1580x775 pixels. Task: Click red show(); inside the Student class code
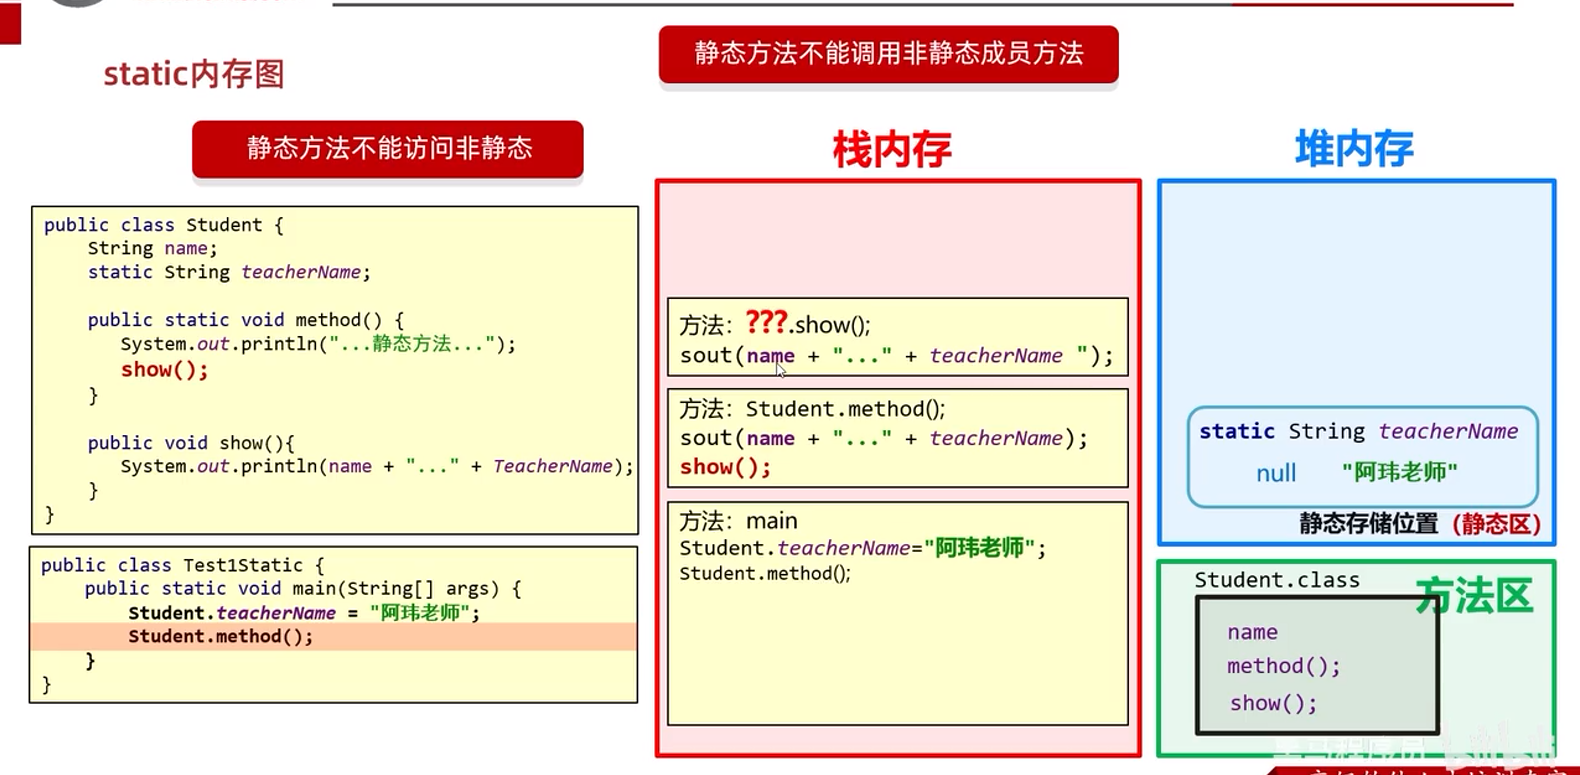click(165, 370)
